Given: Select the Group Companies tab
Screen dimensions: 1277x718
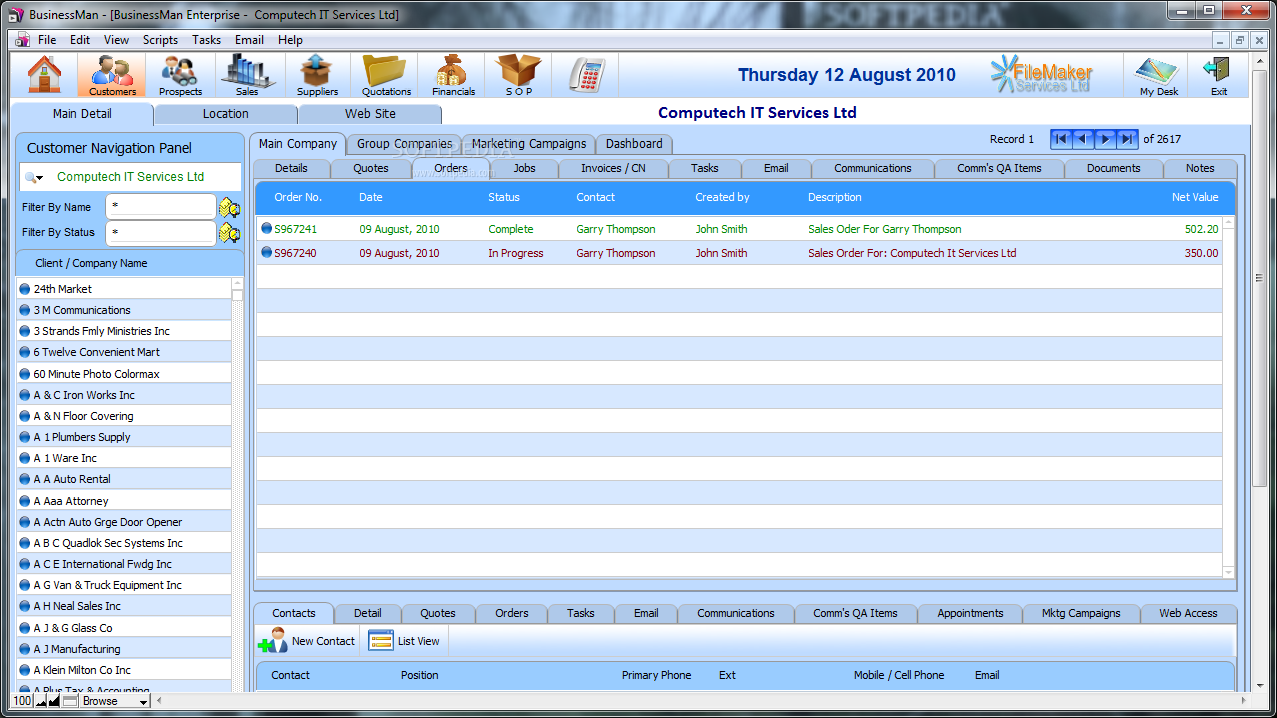Looking at the screenshot, I should pos(405,144).
